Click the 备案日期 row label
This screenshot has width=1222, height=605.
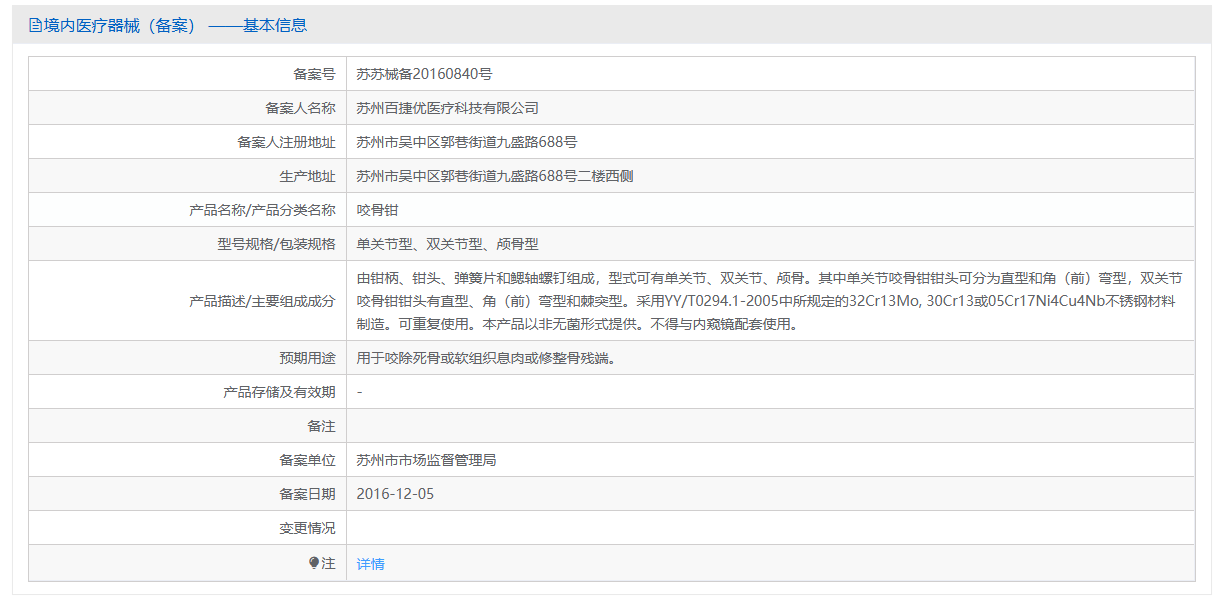click(x=307, y=494)
